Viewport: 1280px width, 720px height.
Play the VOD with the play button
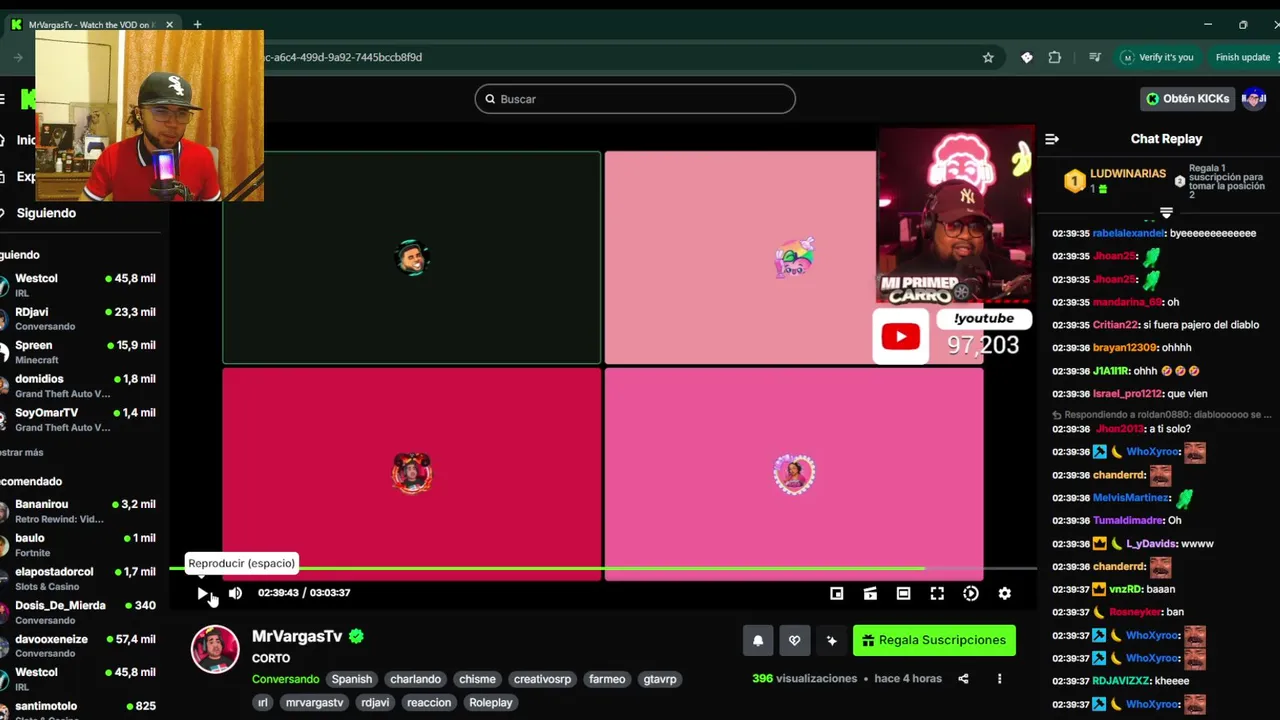(203, 593)
